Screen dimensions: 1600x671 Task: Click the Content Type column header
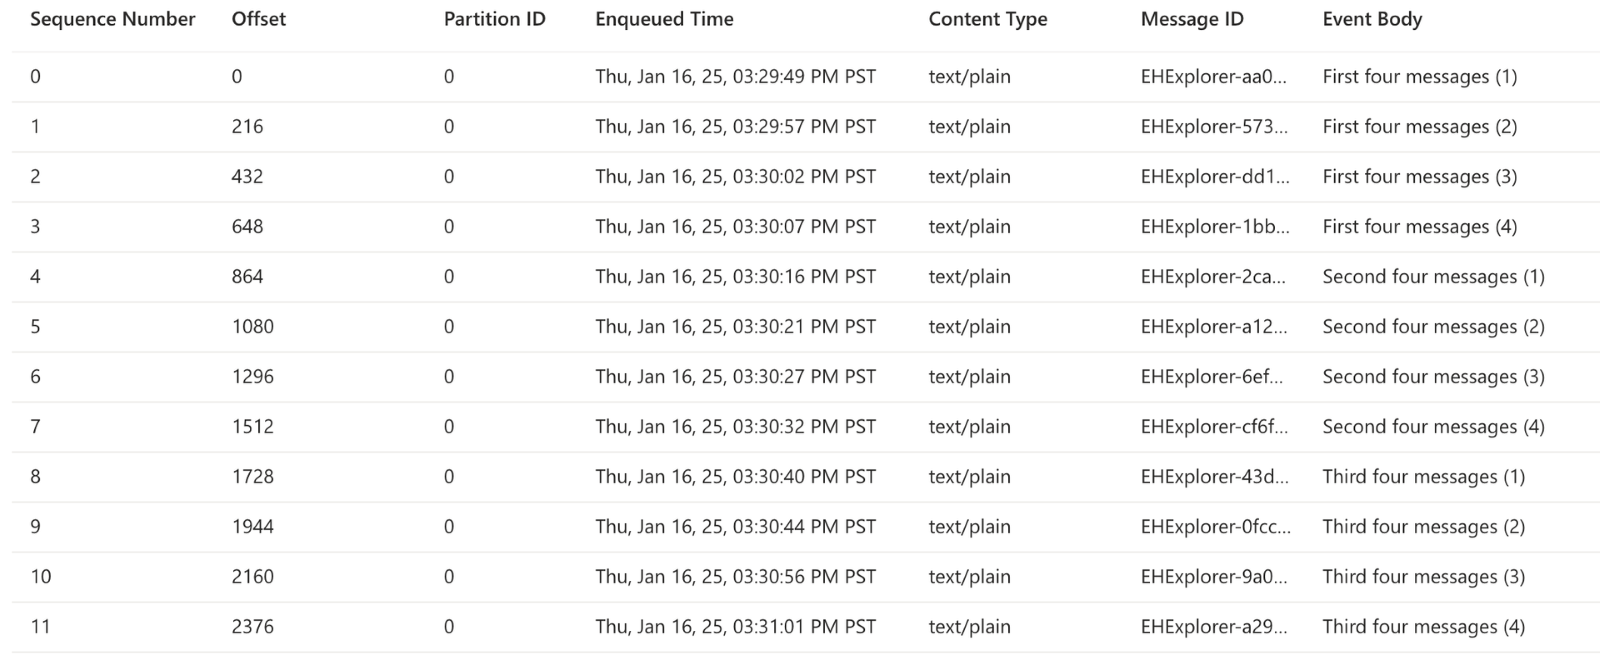point(987,19)
